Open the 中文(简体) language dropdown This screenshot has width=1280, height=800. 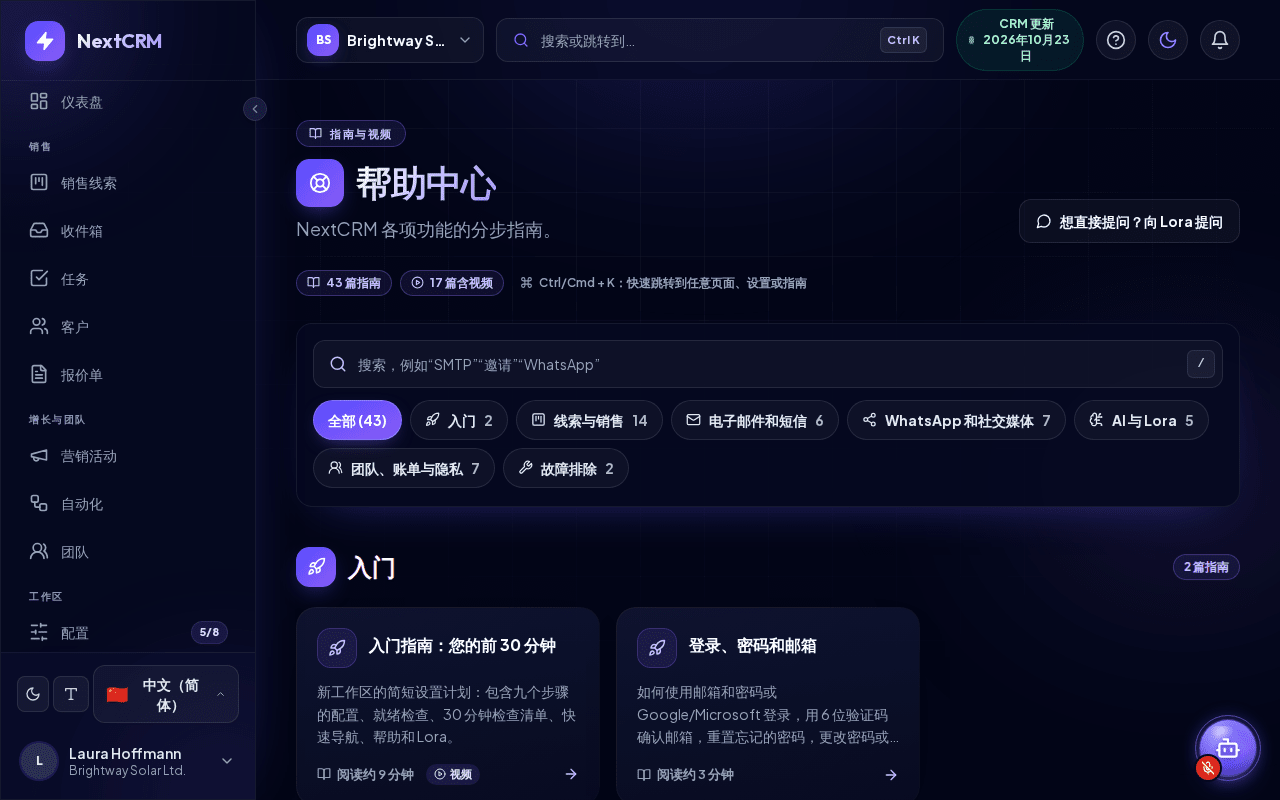click(x=166, y=694)
